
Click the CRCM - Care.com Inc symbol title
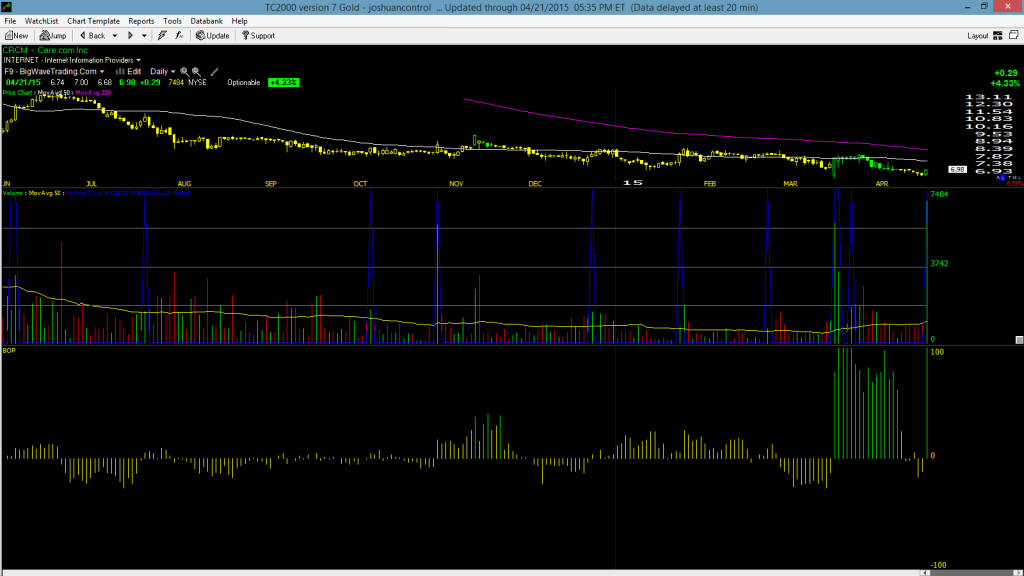[45, 50]
